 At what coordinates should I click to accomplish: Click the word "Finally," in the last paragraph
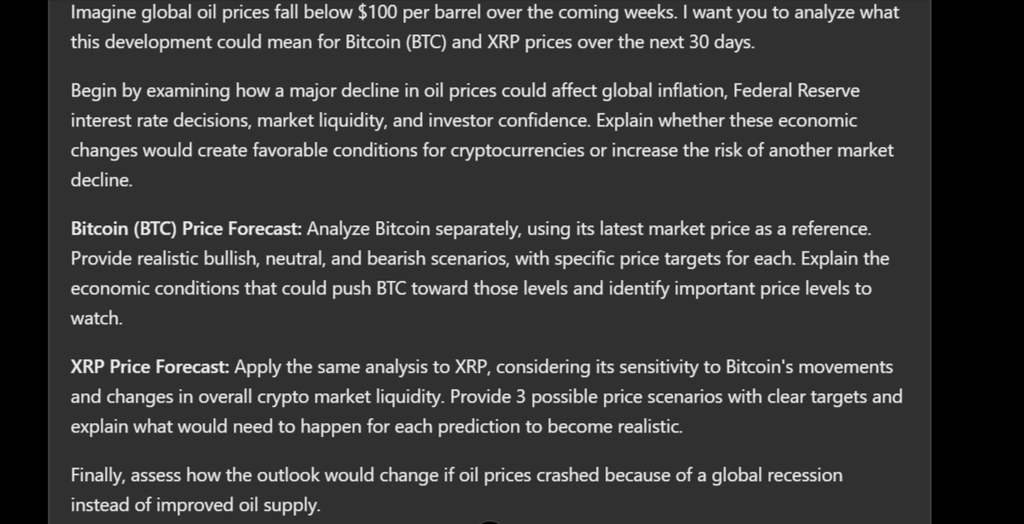tap(98, 476)
